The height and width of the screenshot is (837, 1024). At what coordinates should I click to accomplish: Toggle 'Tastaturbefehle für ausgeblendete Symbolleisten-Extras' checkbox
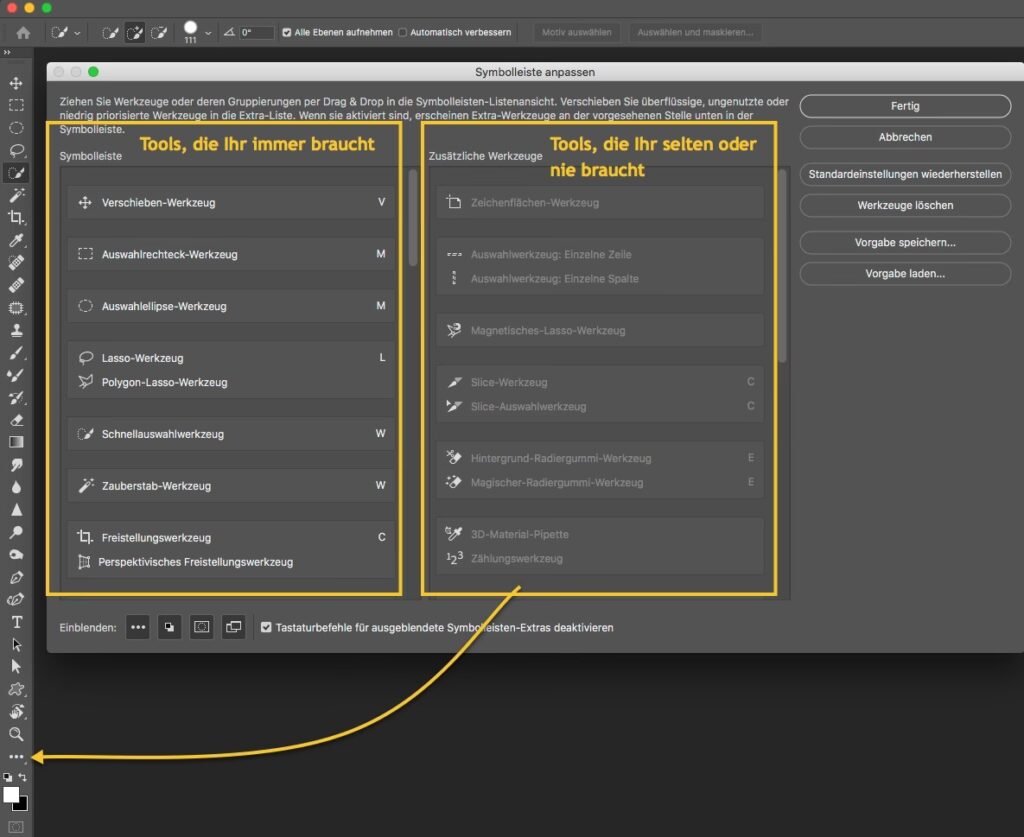266,628
